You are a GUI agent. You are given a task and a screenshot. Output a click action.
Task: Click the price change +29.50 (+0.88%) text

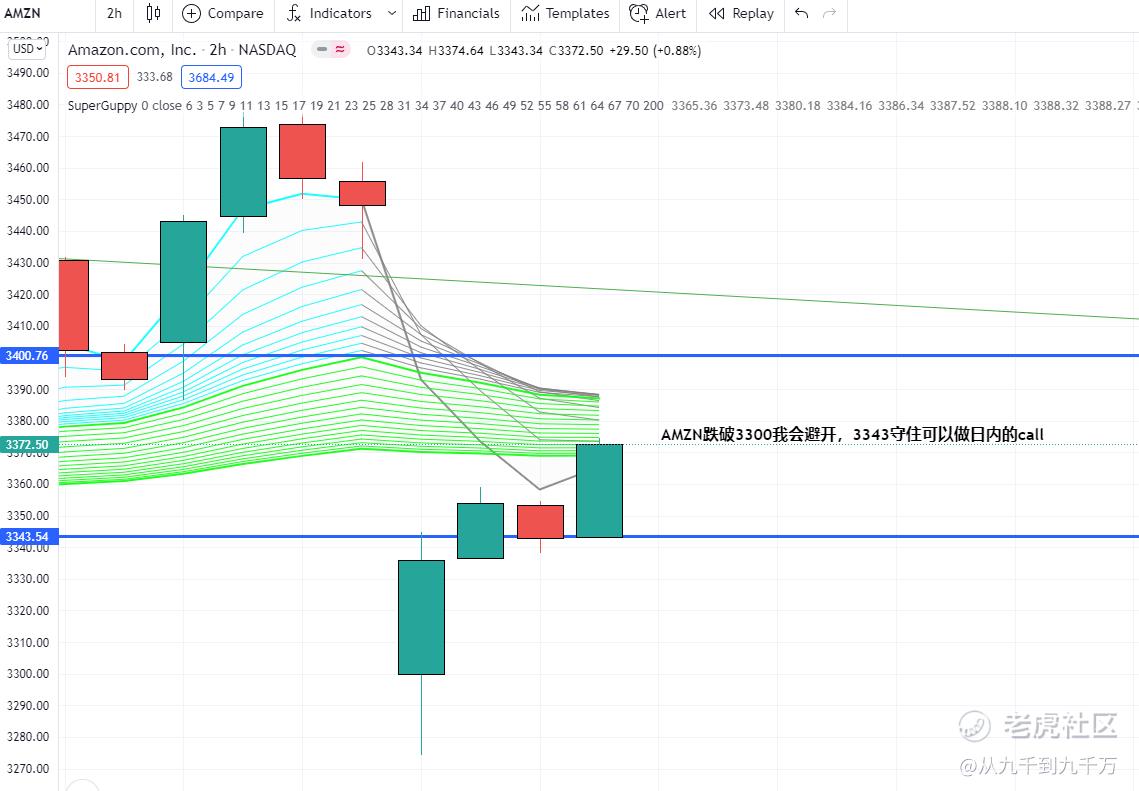655,50
